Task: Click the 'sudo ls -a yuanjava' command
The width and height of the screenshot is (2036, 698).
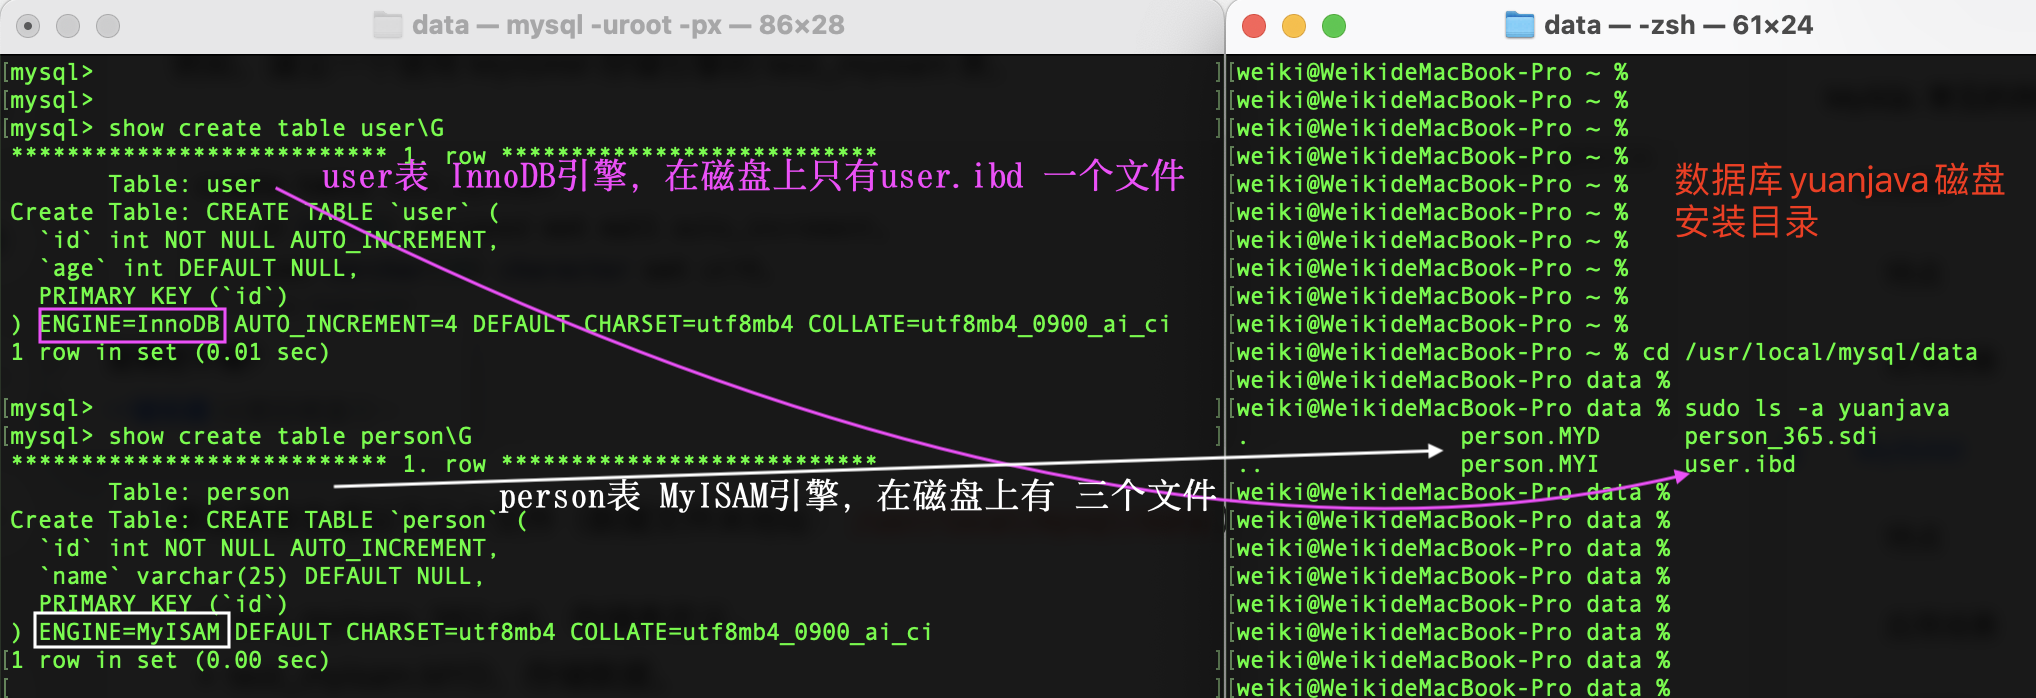Action: tap(1817, 408)
